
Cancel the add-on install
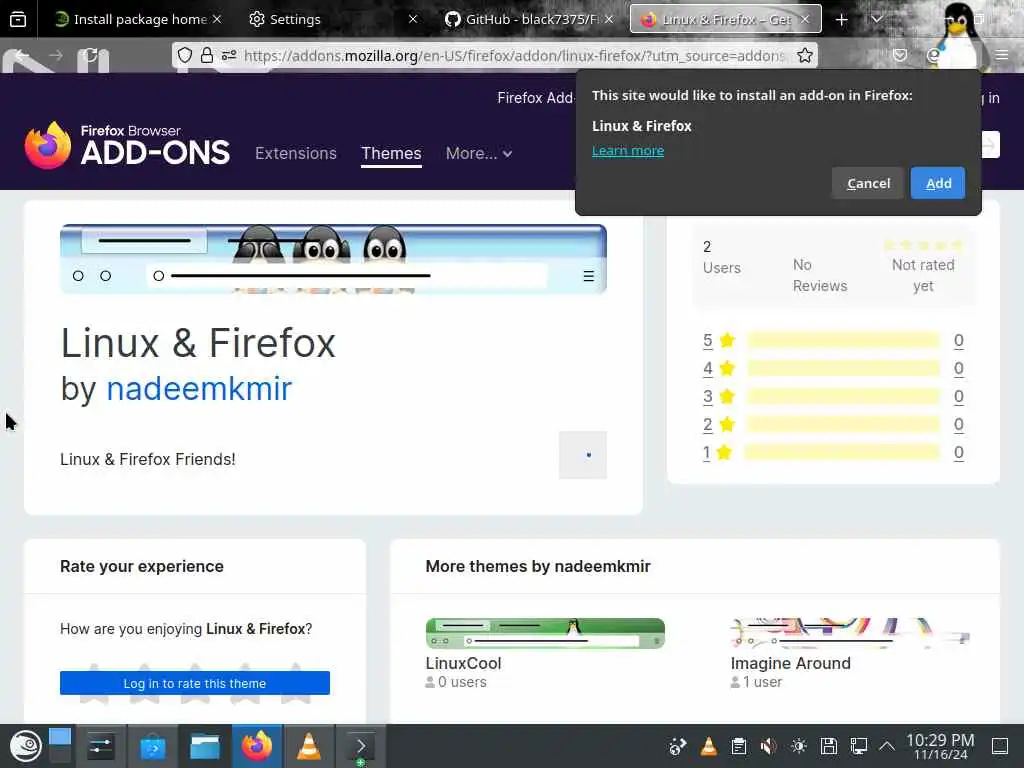(868, 183)
